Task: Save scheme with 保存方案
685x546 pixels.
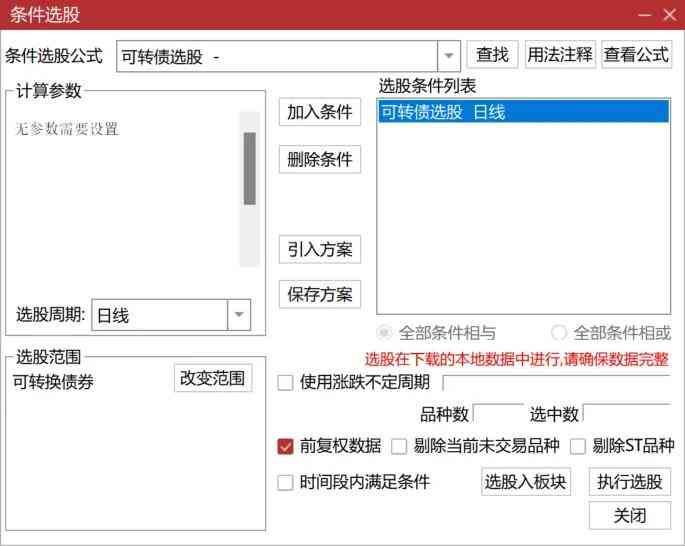Action: coord(319,294)
